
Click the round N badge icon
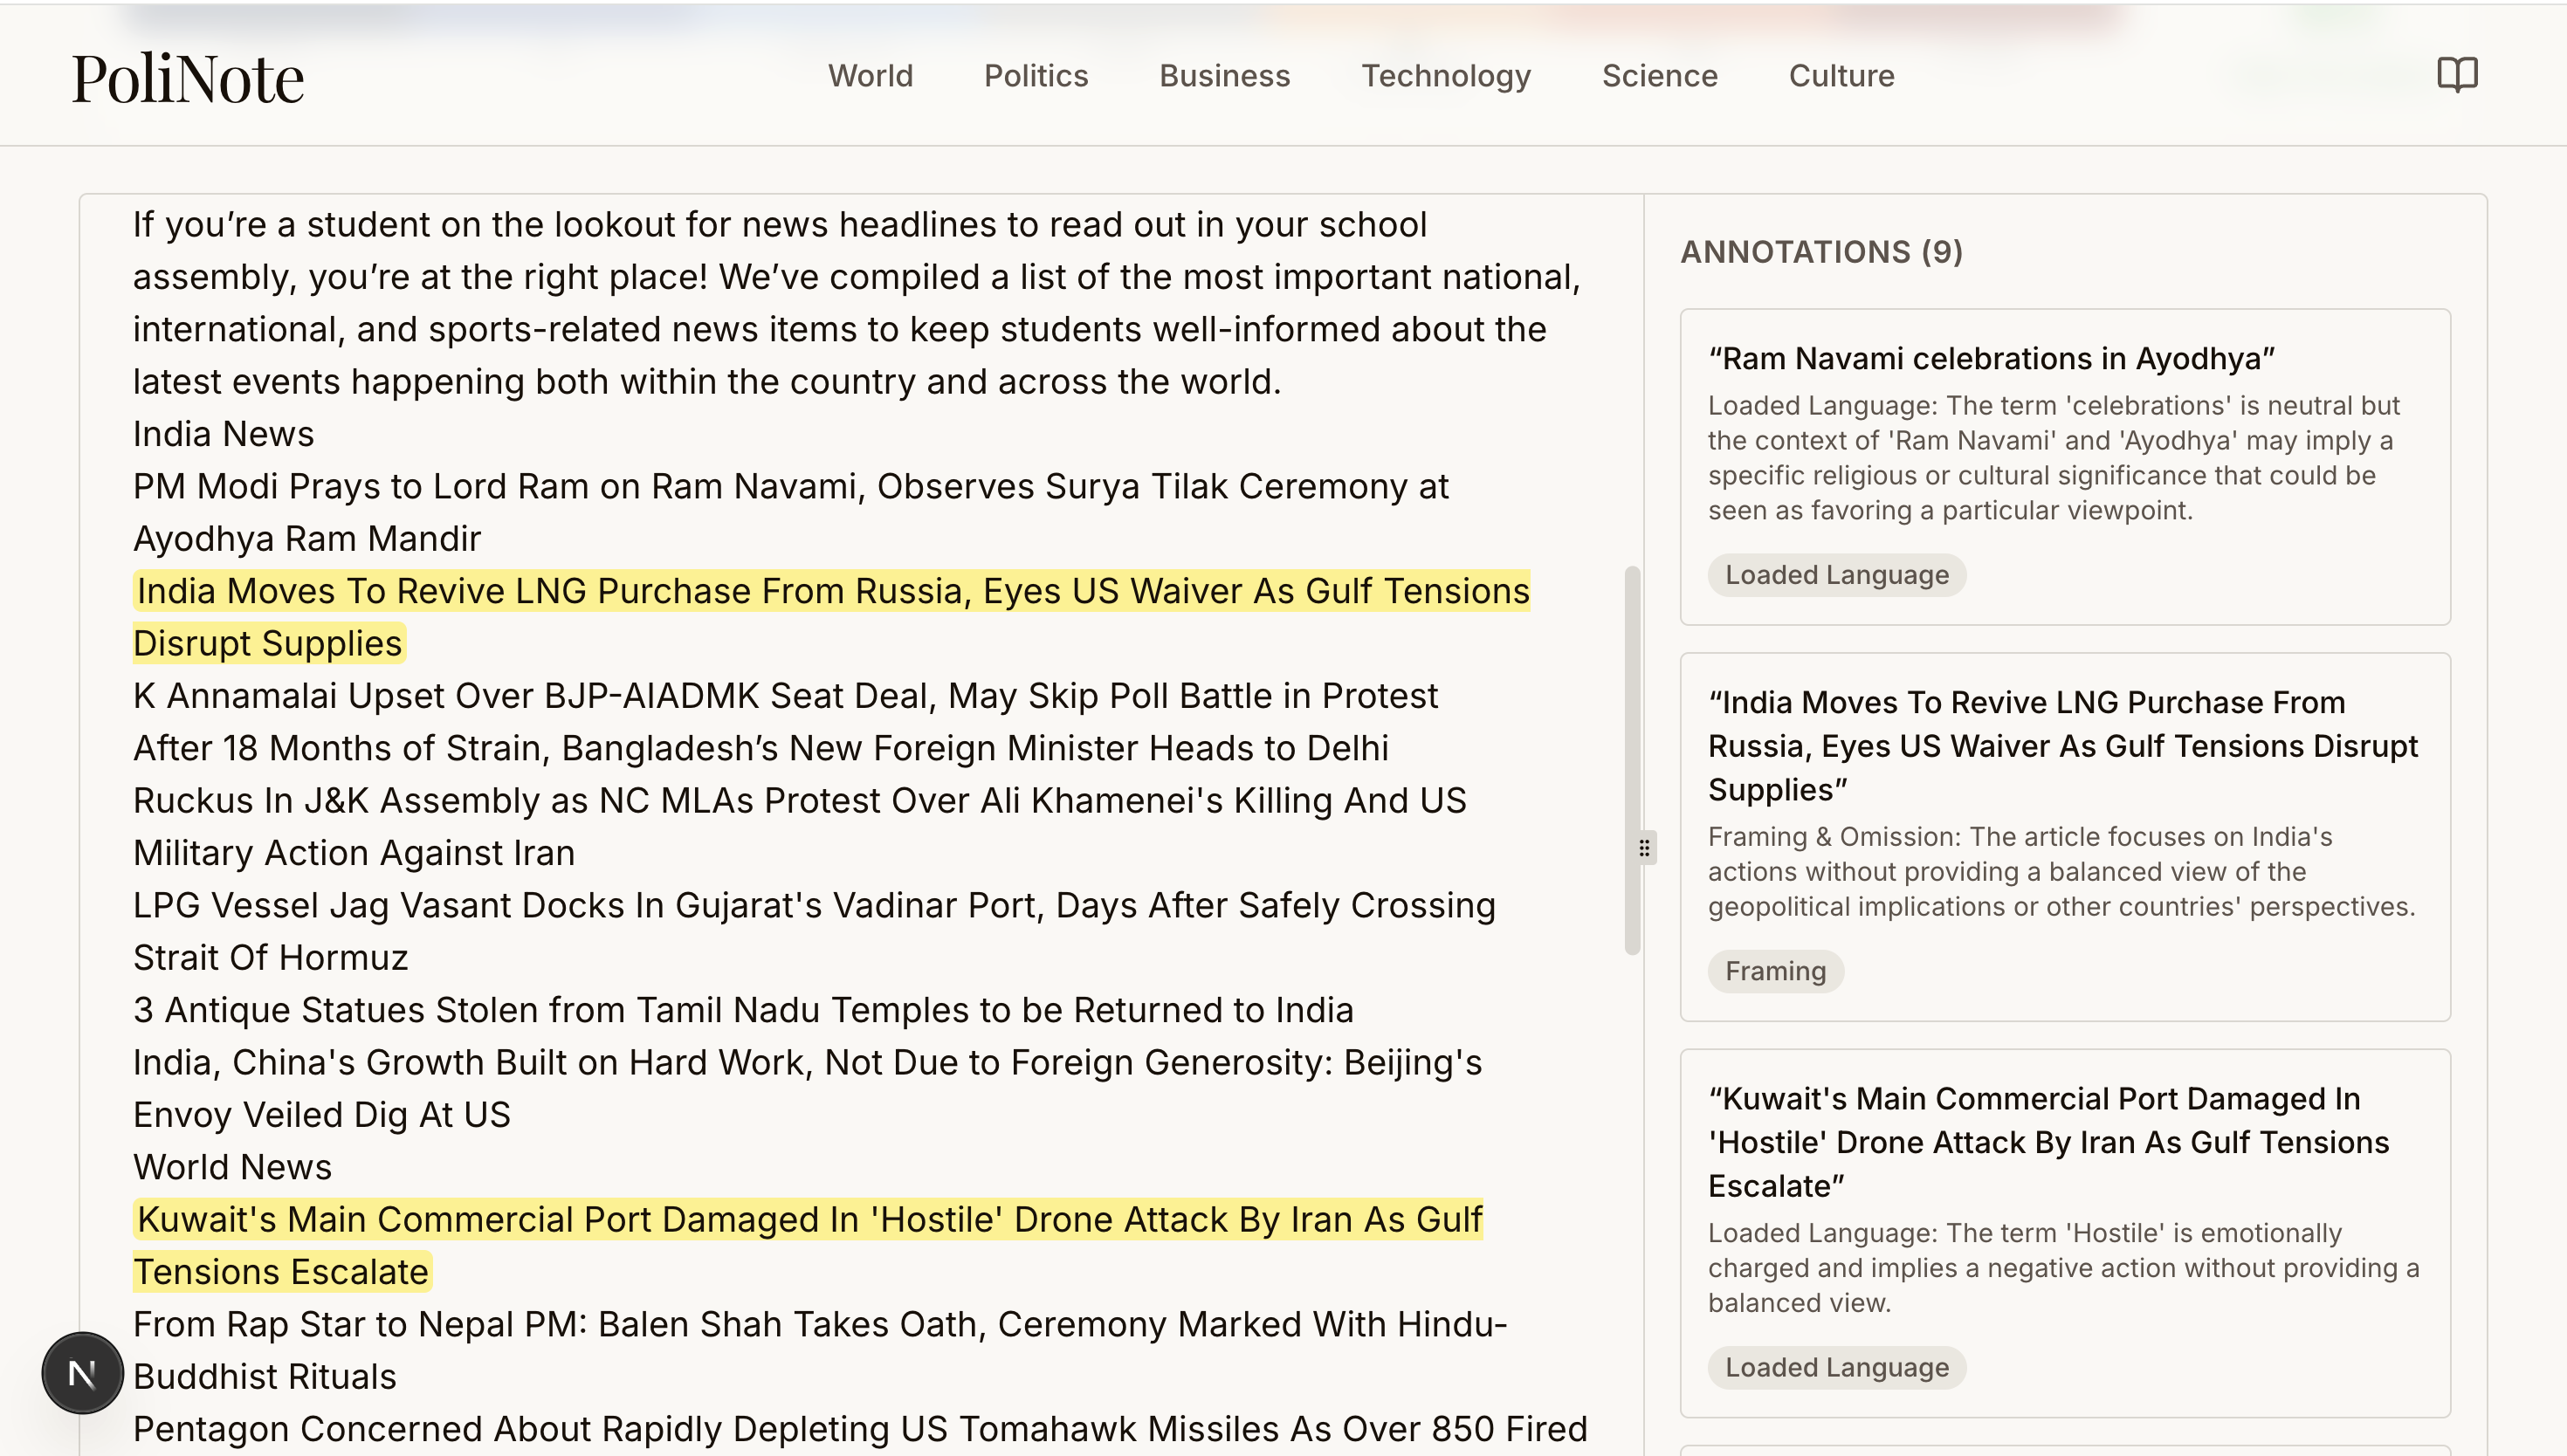[82, 1372]
